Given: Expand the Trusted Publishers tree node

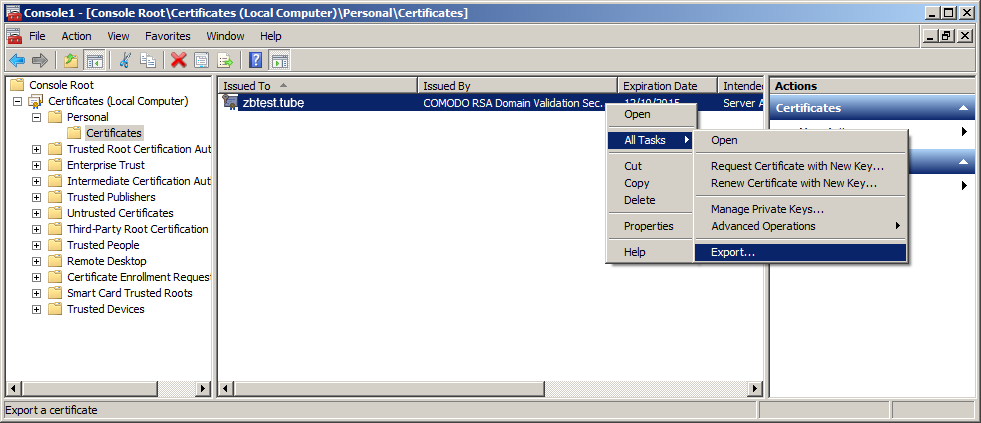Looking at the screenshot, I should [37, 197].
